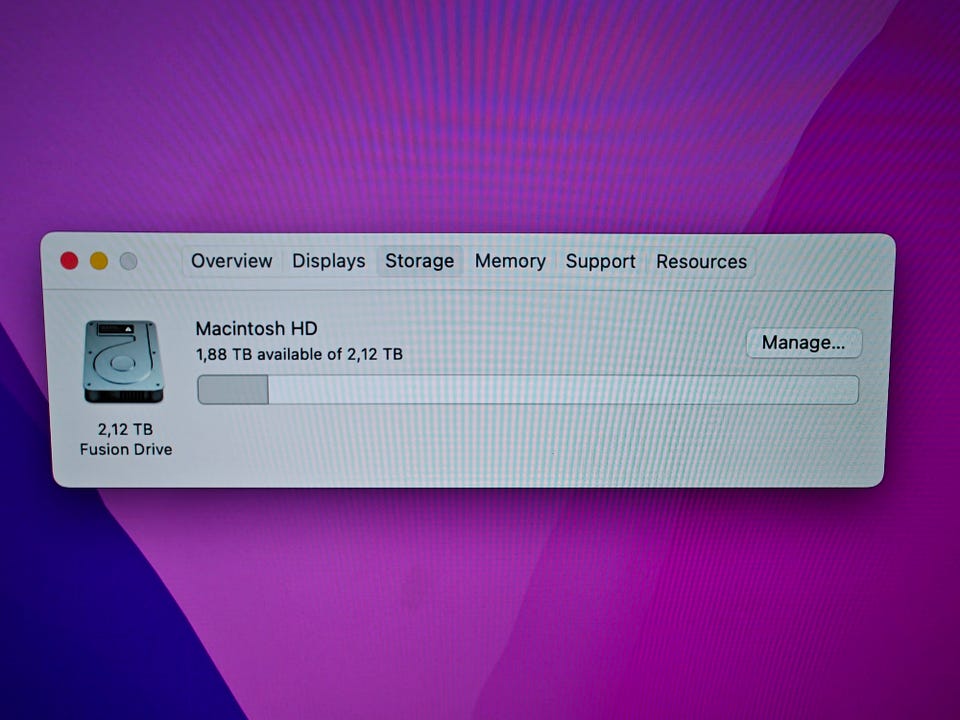Screen dimensions: 960x720
Task: Go to the Support tab
Action: pyautogui.click(x=601, y=262)
